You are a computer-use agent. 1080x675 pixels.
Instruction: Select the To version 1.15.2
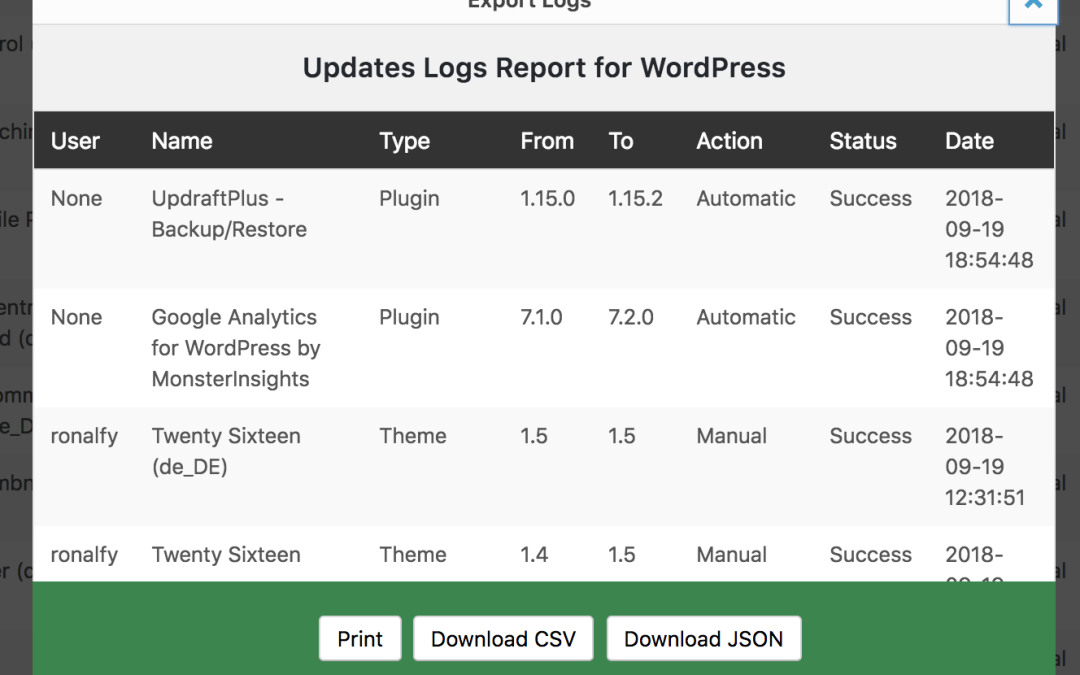click(x=635, y=198)
